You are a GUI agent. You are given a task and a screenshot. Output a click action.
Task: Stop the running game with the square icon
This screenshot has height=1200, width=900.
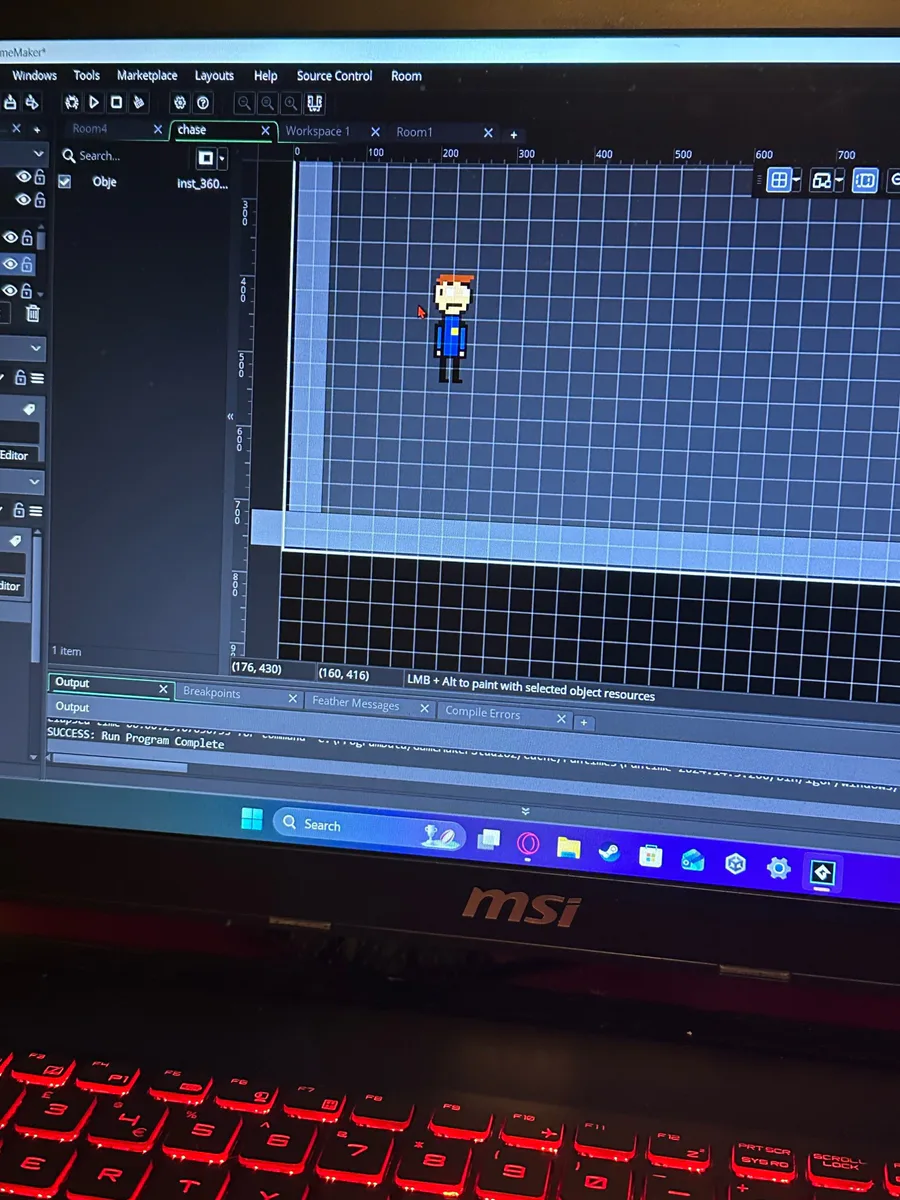[116, 102]
